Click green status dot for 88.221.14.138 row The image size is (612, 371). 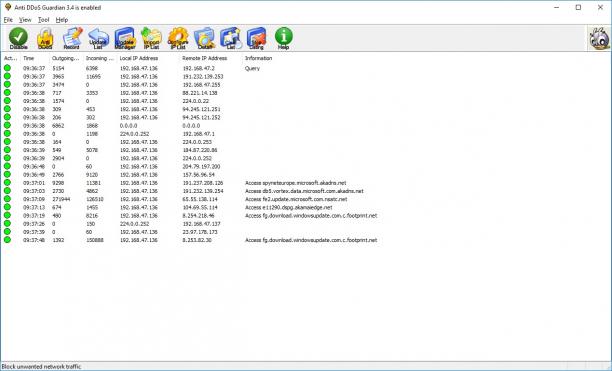click(7, 92)
